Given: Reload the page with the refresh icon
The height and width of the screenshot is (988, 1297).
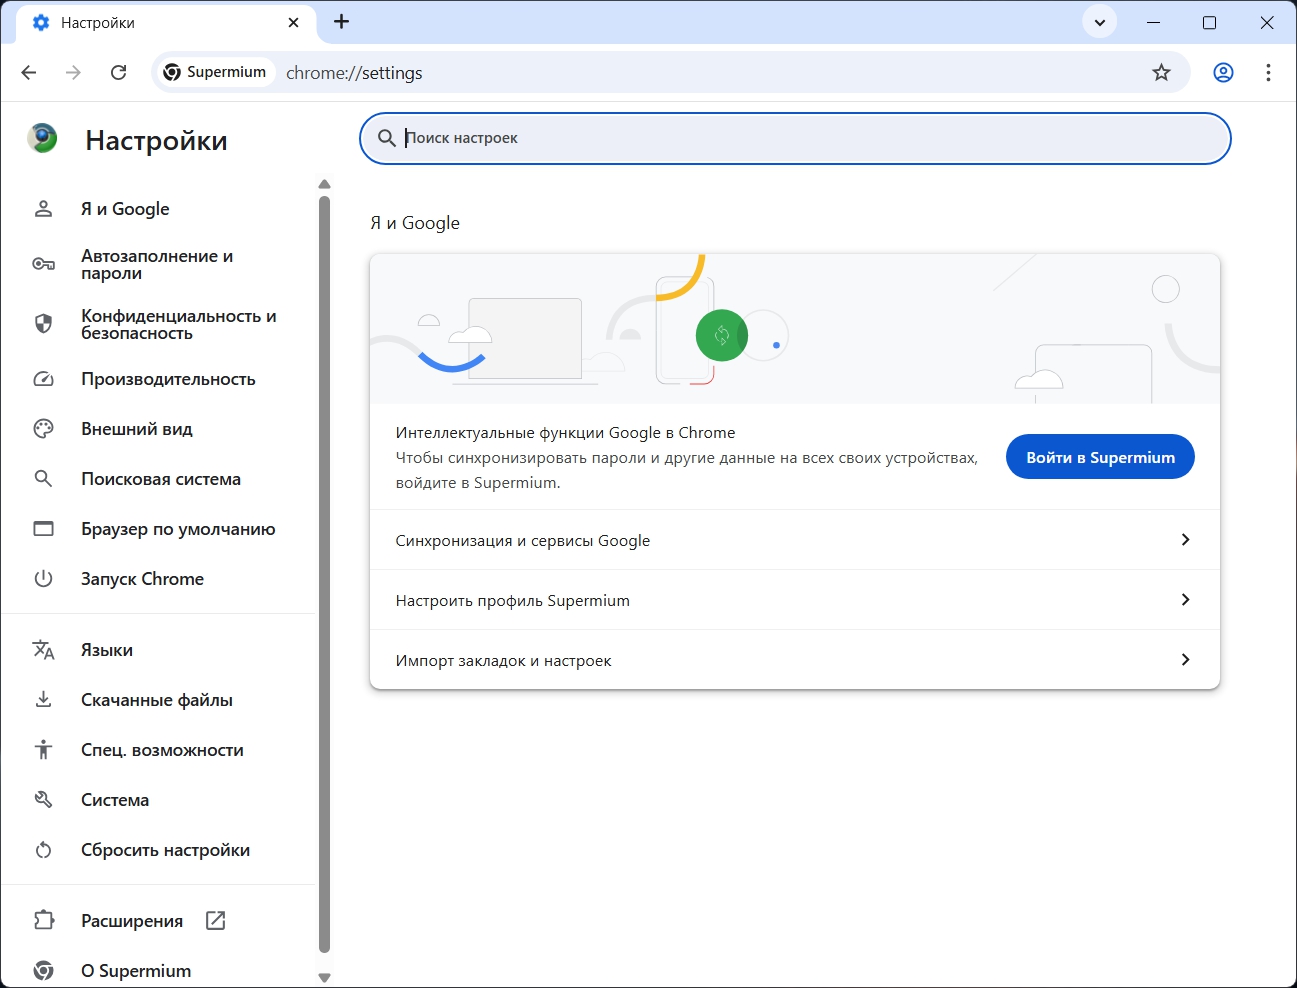Looking at the screenshot, I should 118,72.
